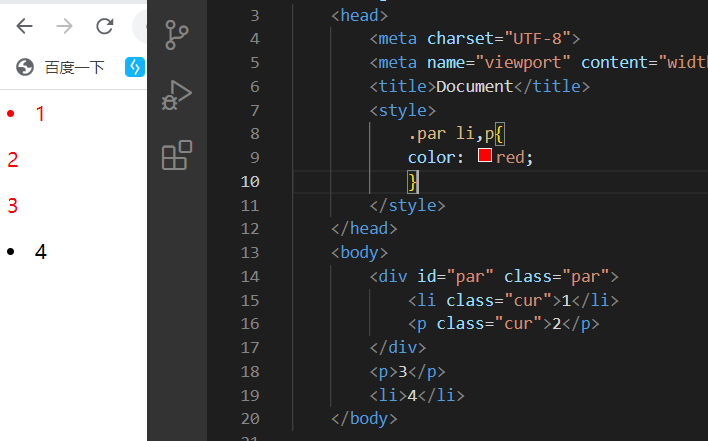Open the Run and Debug view
This screenshot has height=441, width=708.
[177, 95]
